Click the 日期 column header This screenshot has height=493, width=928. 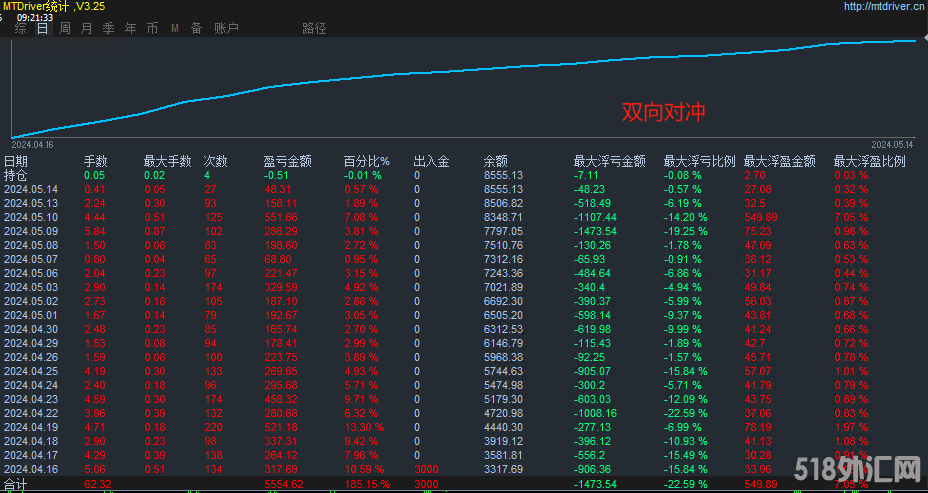[x=15, y=161]
